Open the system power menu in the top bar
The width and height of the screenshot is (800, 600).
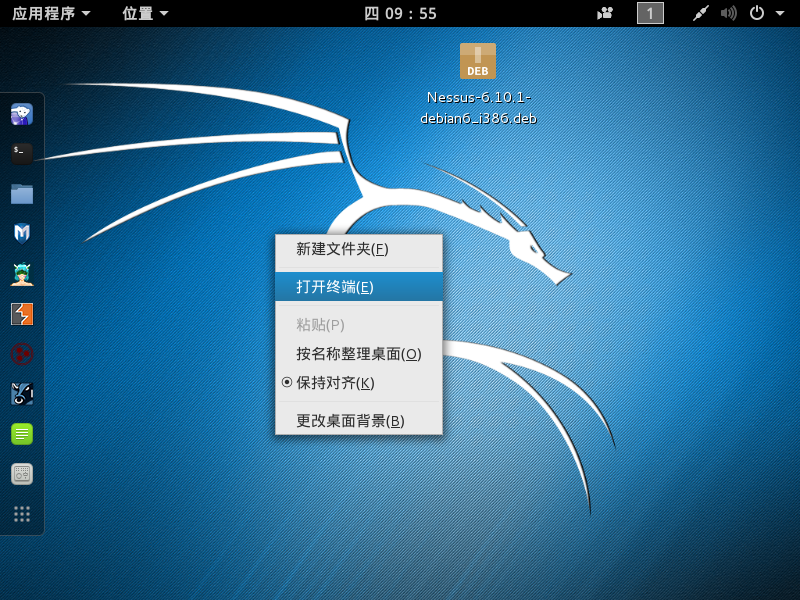pos(762,13)
